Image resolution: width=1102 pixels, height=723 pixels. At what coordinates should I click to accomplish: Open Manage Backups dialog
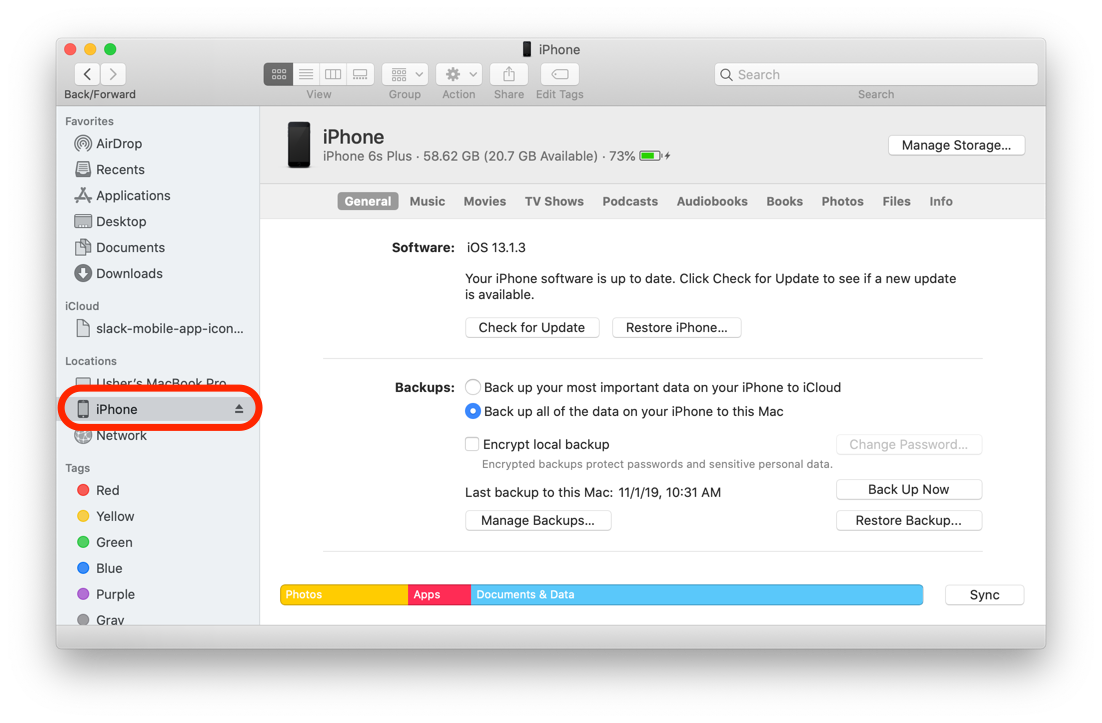[x=538, y=521]
